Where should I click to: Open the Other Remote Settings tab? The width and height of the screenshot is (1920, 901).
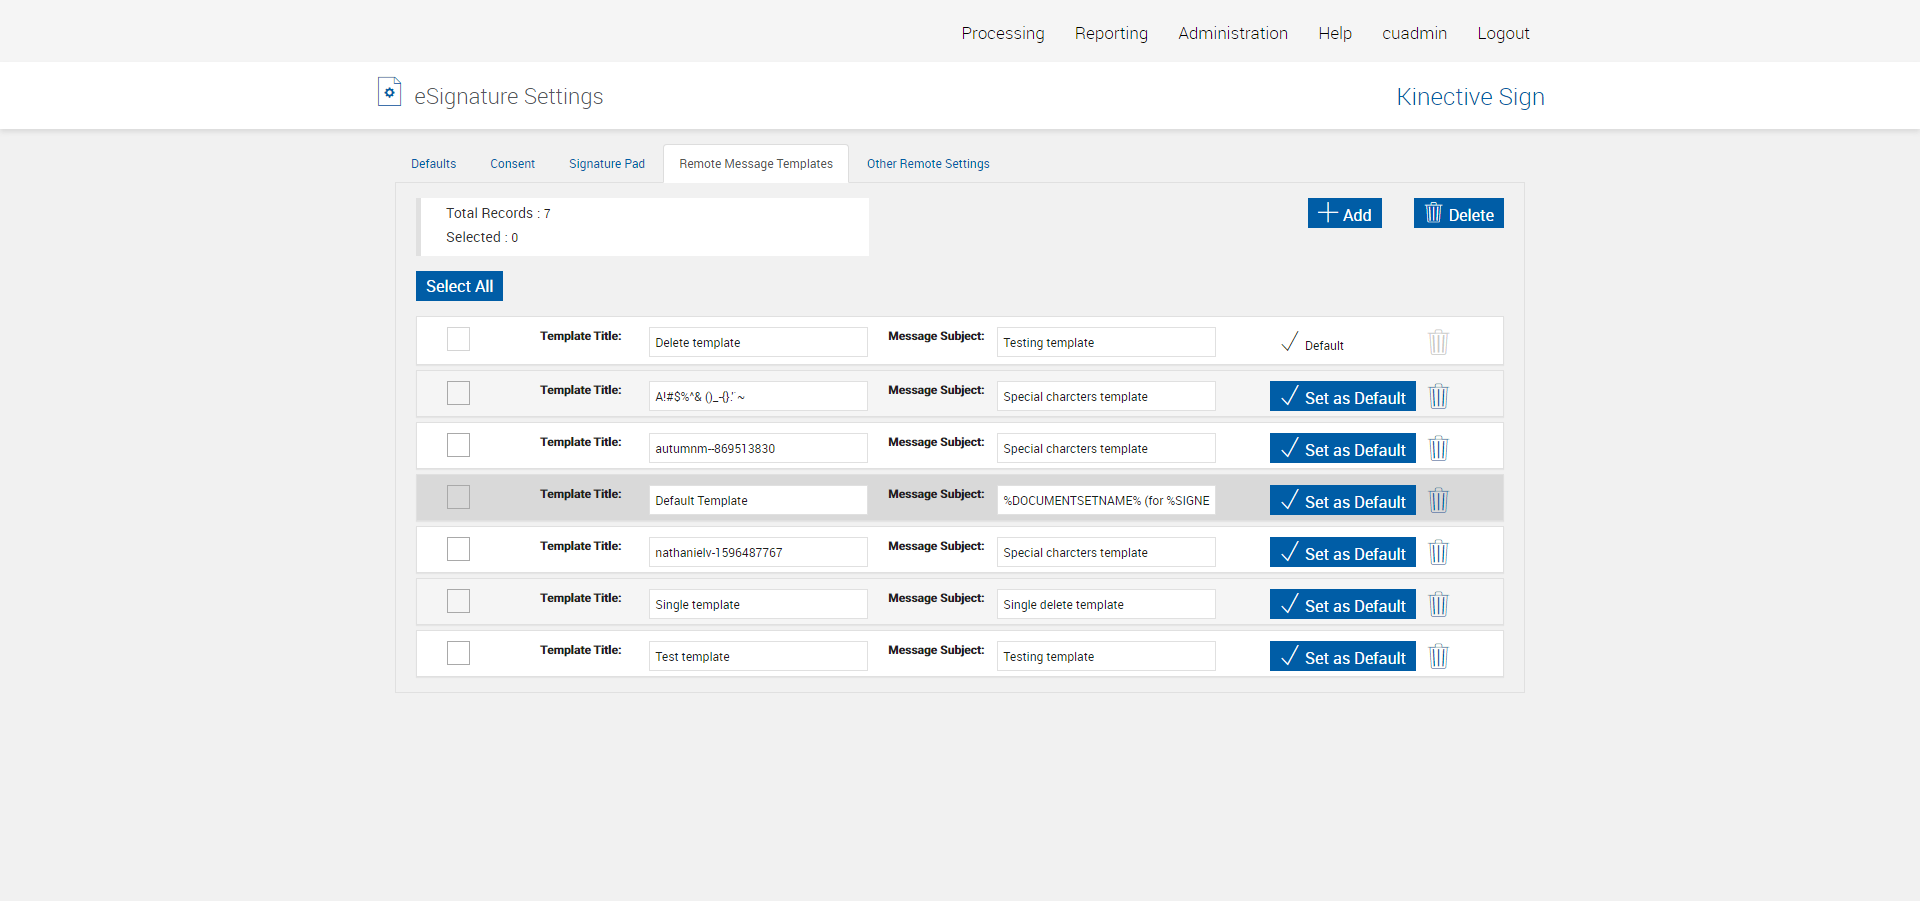pyautogui.click(x=927, y=164)
